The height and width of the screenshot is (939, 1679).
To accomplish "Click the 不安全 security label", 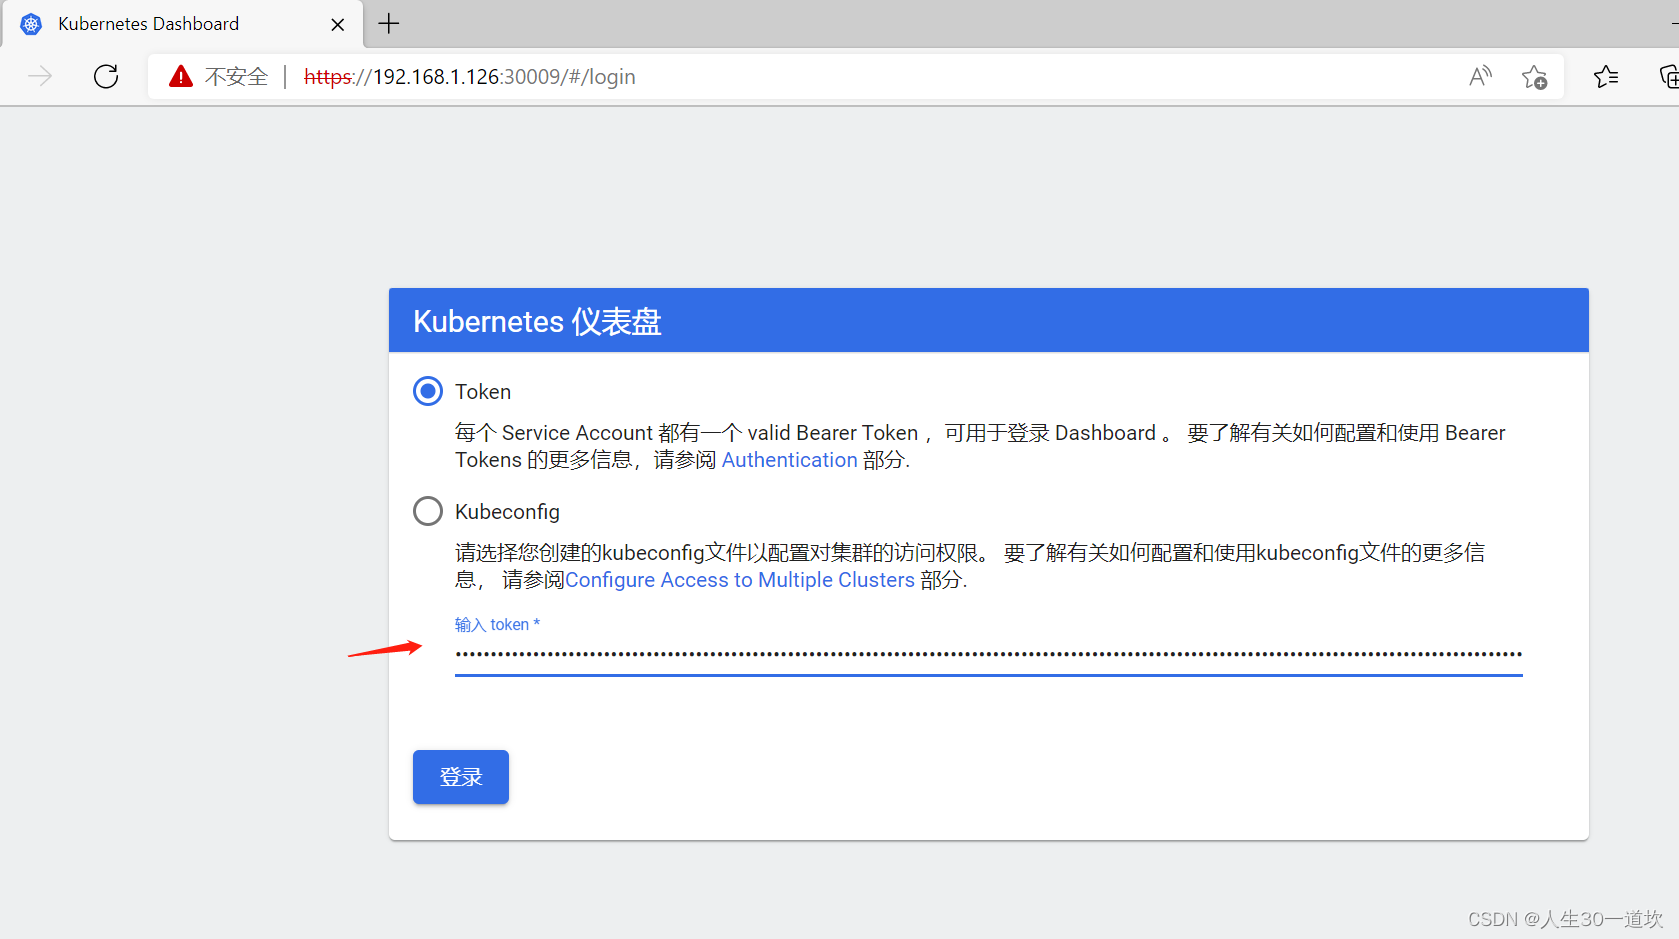I will click(236, 77).
